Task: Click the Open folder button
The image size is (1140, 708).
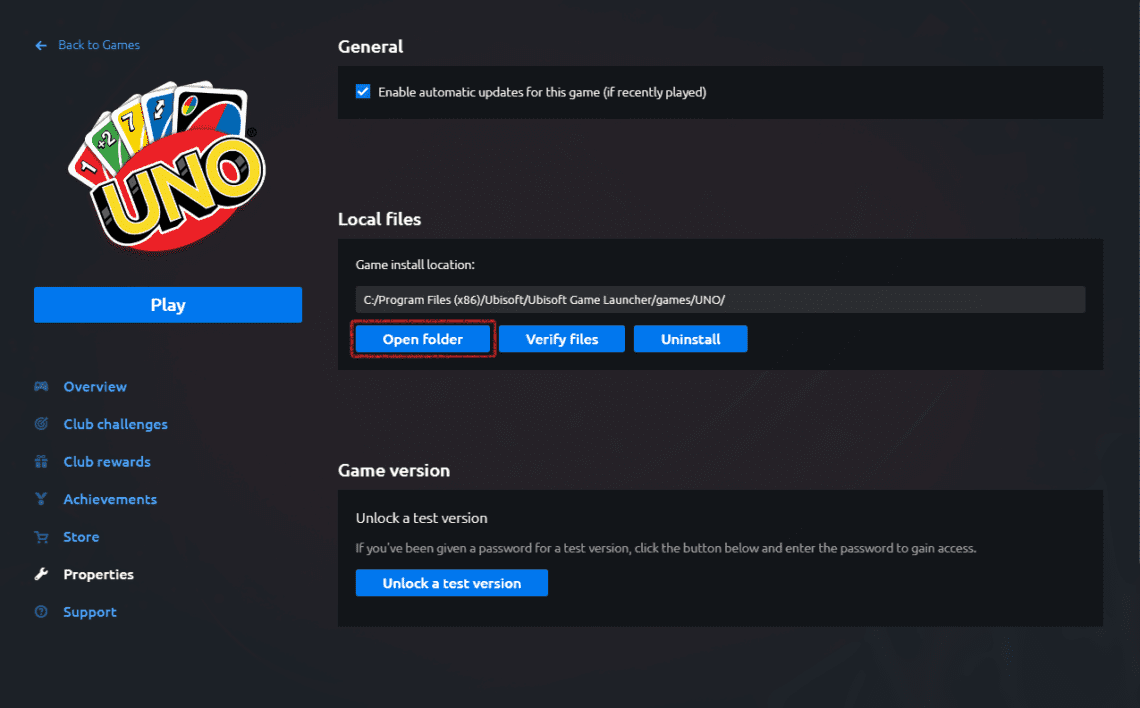Action: pos(422,338)
